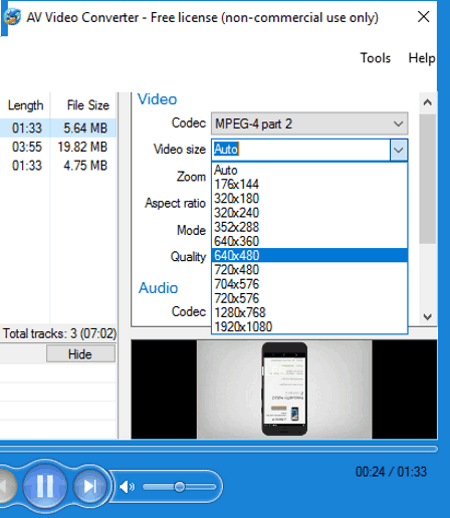Expand the Codec MPEG-4 part 2 dropdown
The image size is (450, 518).
309,124
